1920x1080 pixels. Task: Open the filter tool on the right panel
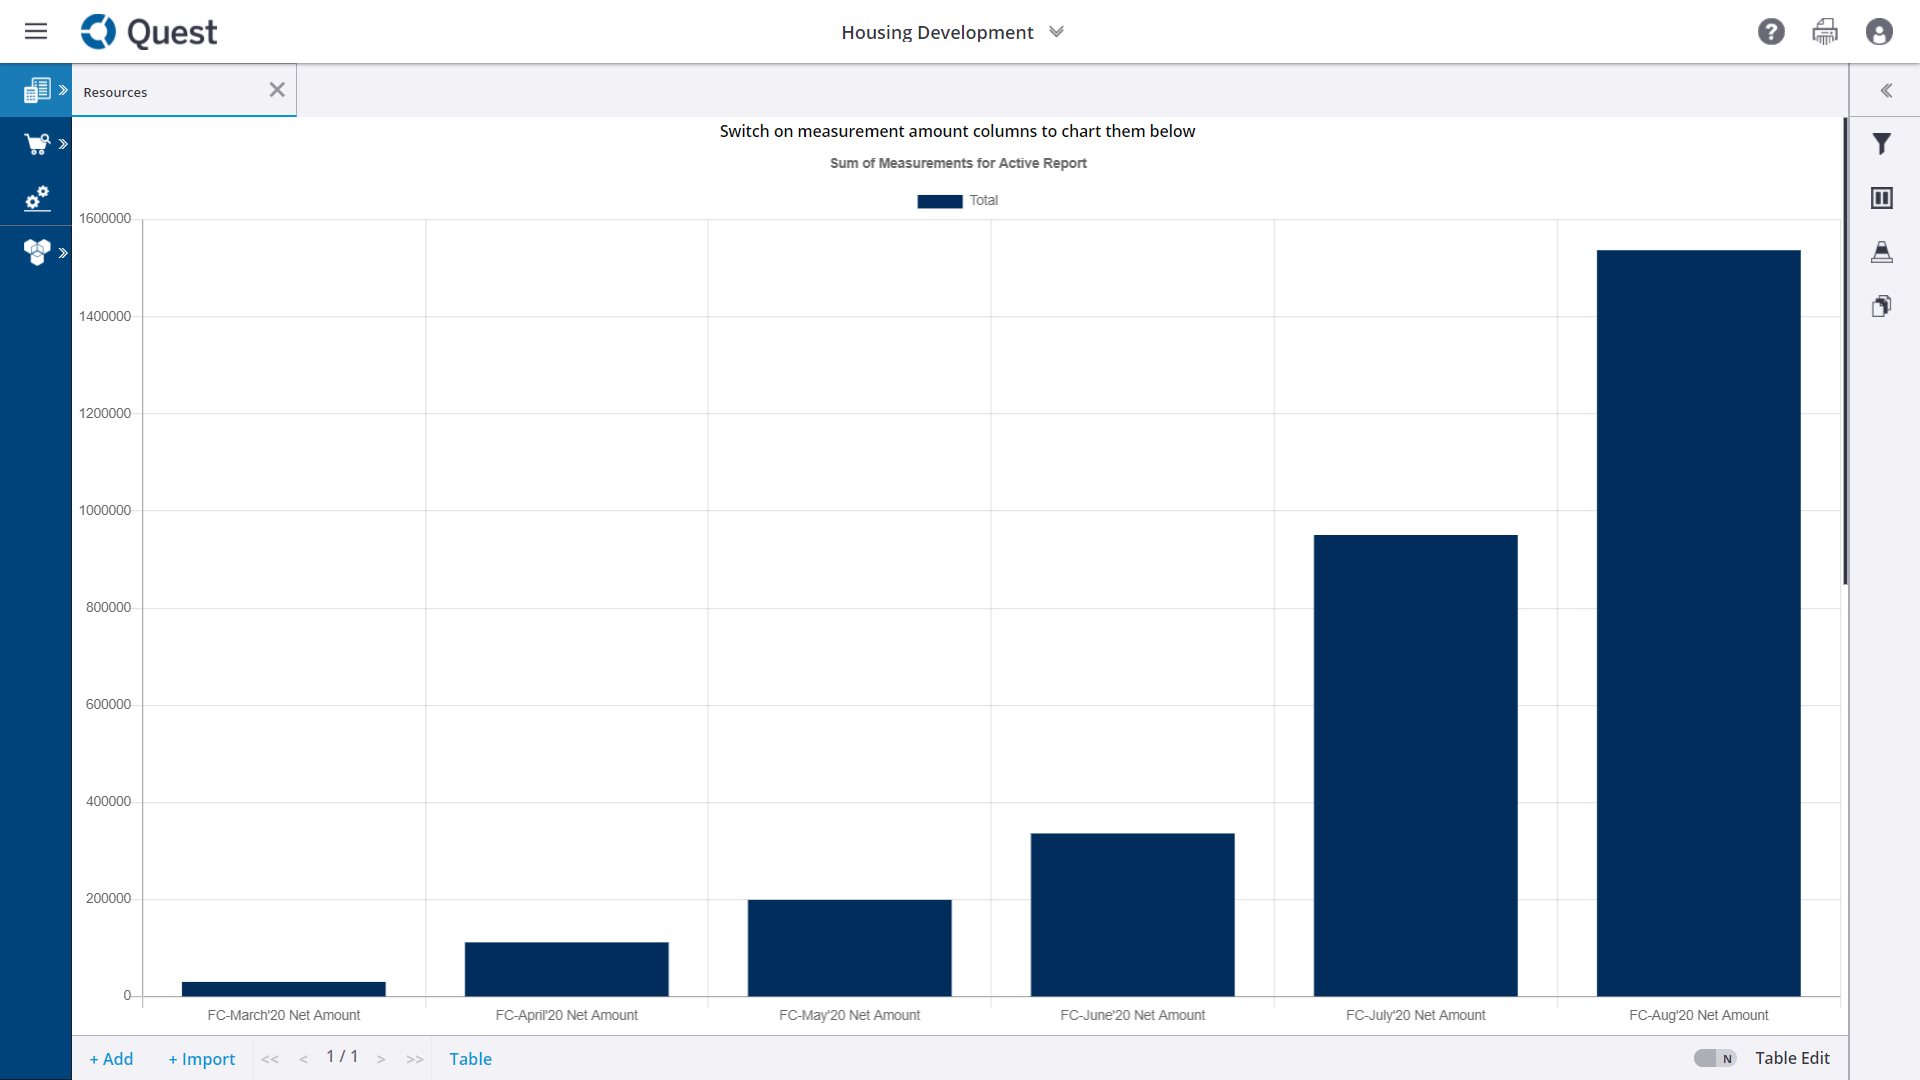click(x=1883, y=144)
